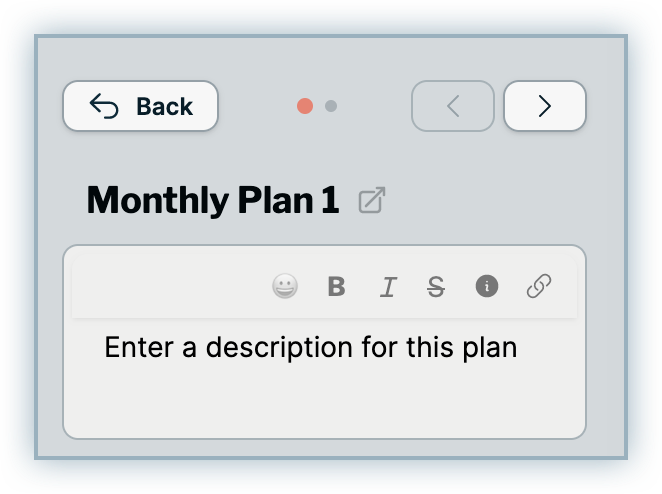Image resolution: width=662 pixels, height=494 pixels.
Task: Go to previous plan with left chevron
Action: point(452,106)
